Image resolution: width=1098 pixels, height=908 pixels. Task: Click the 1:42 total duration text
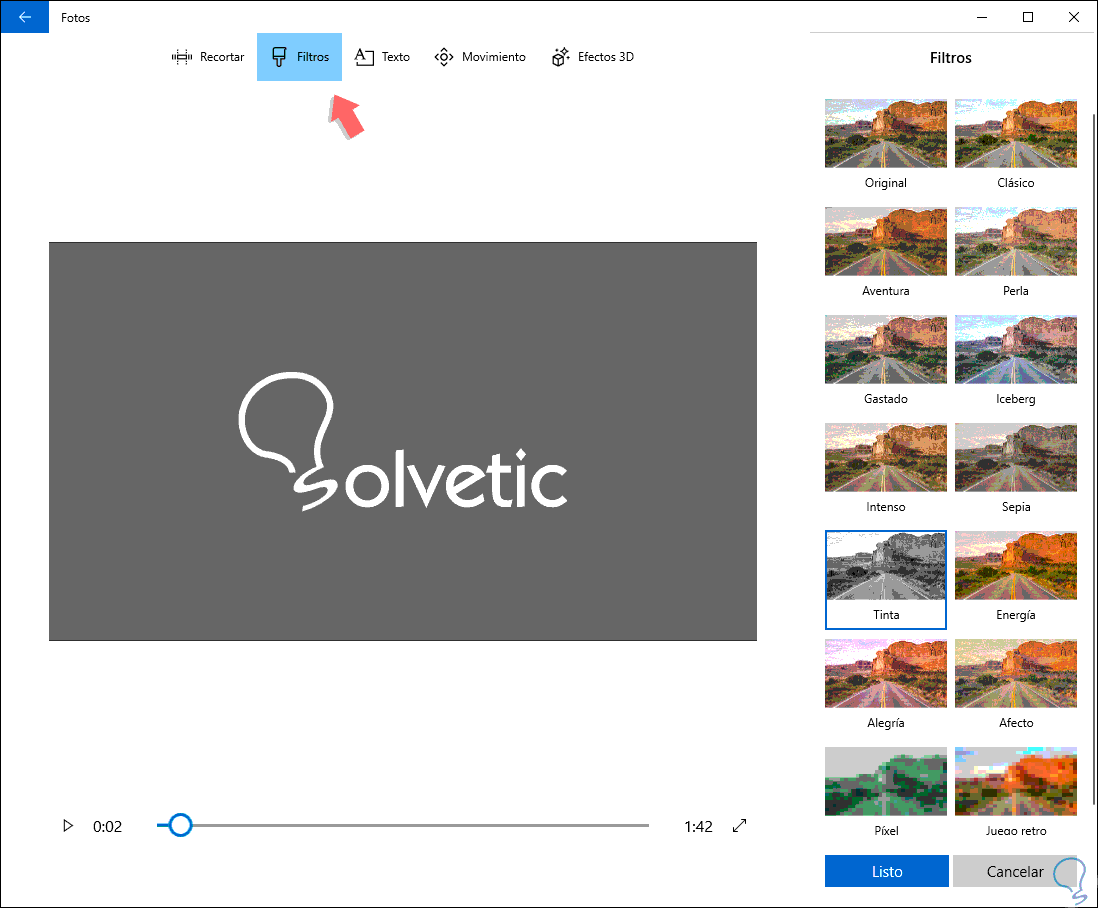[x=698, y=826]
